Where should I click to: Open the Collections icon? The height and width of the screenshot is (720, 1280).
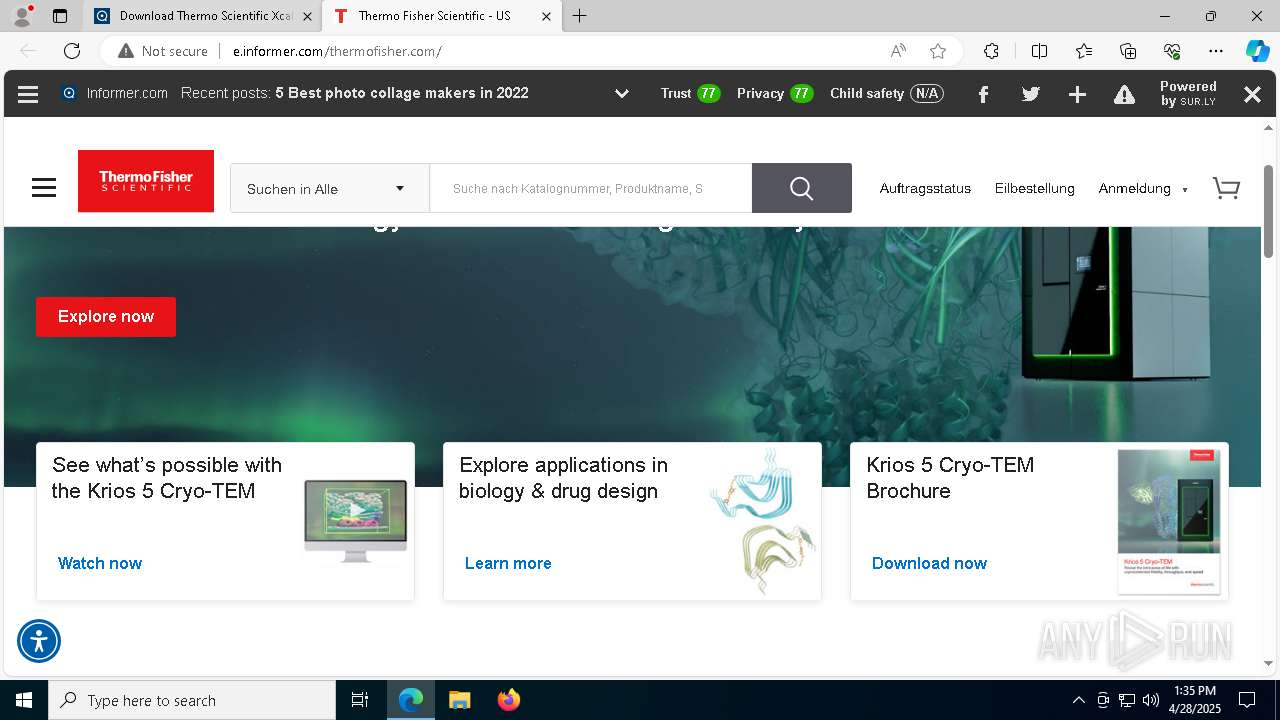(x=1128, y=51)
